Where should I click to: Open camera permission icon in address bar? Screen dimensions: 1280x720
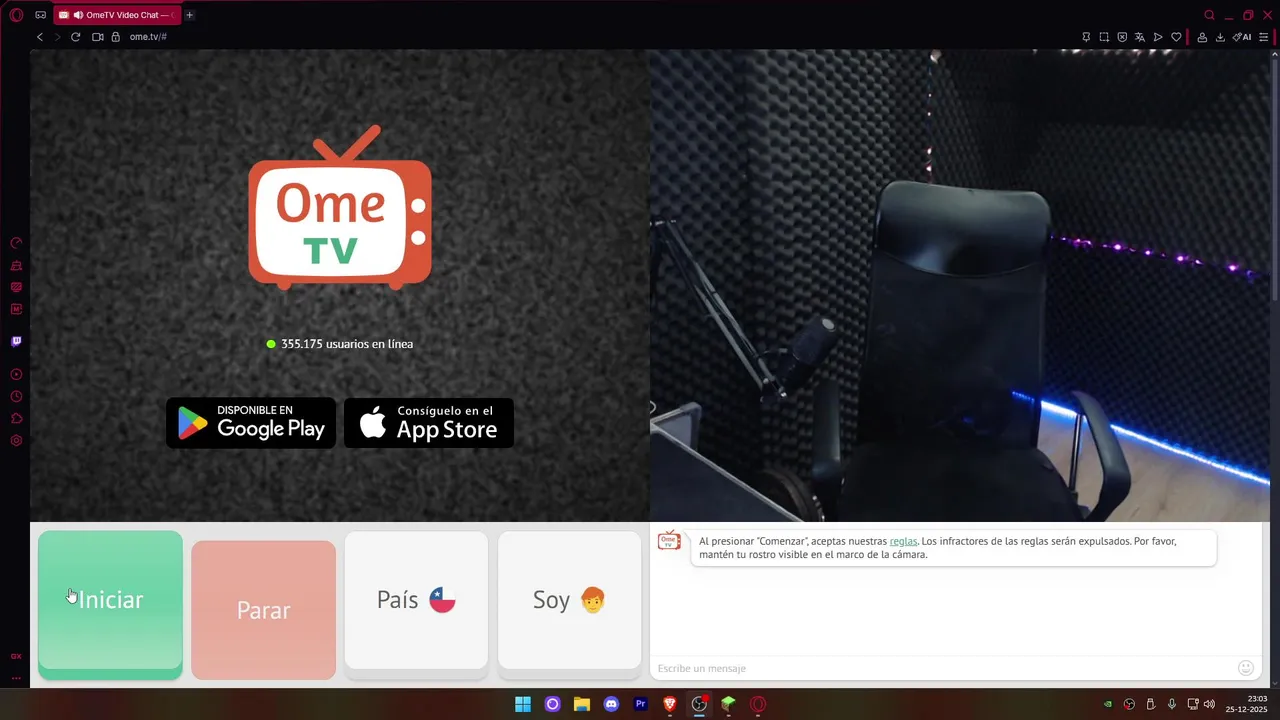click(x=98, y=37)
